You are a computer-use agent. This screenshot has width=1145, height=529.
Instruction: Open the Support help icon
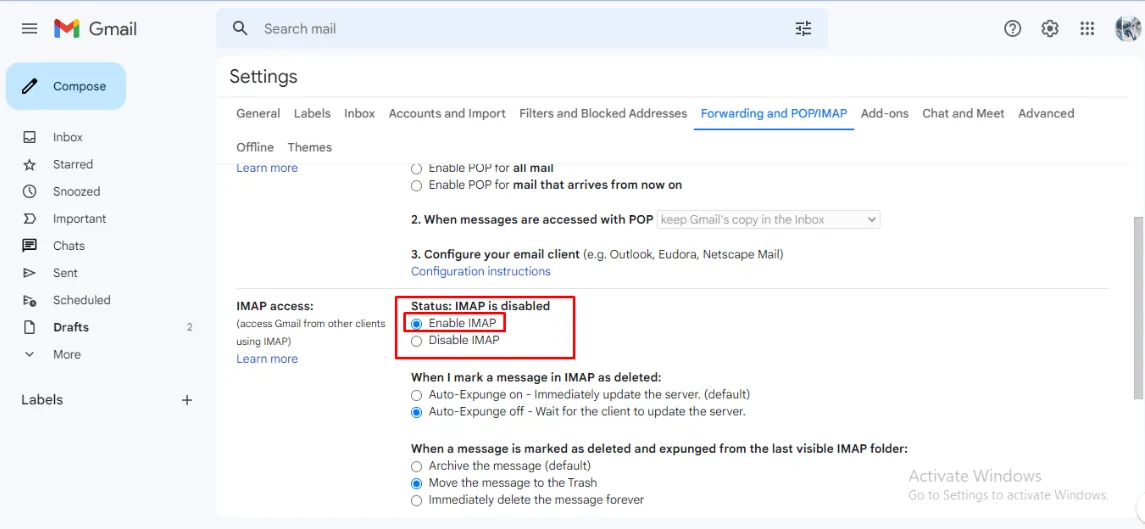1012,29
